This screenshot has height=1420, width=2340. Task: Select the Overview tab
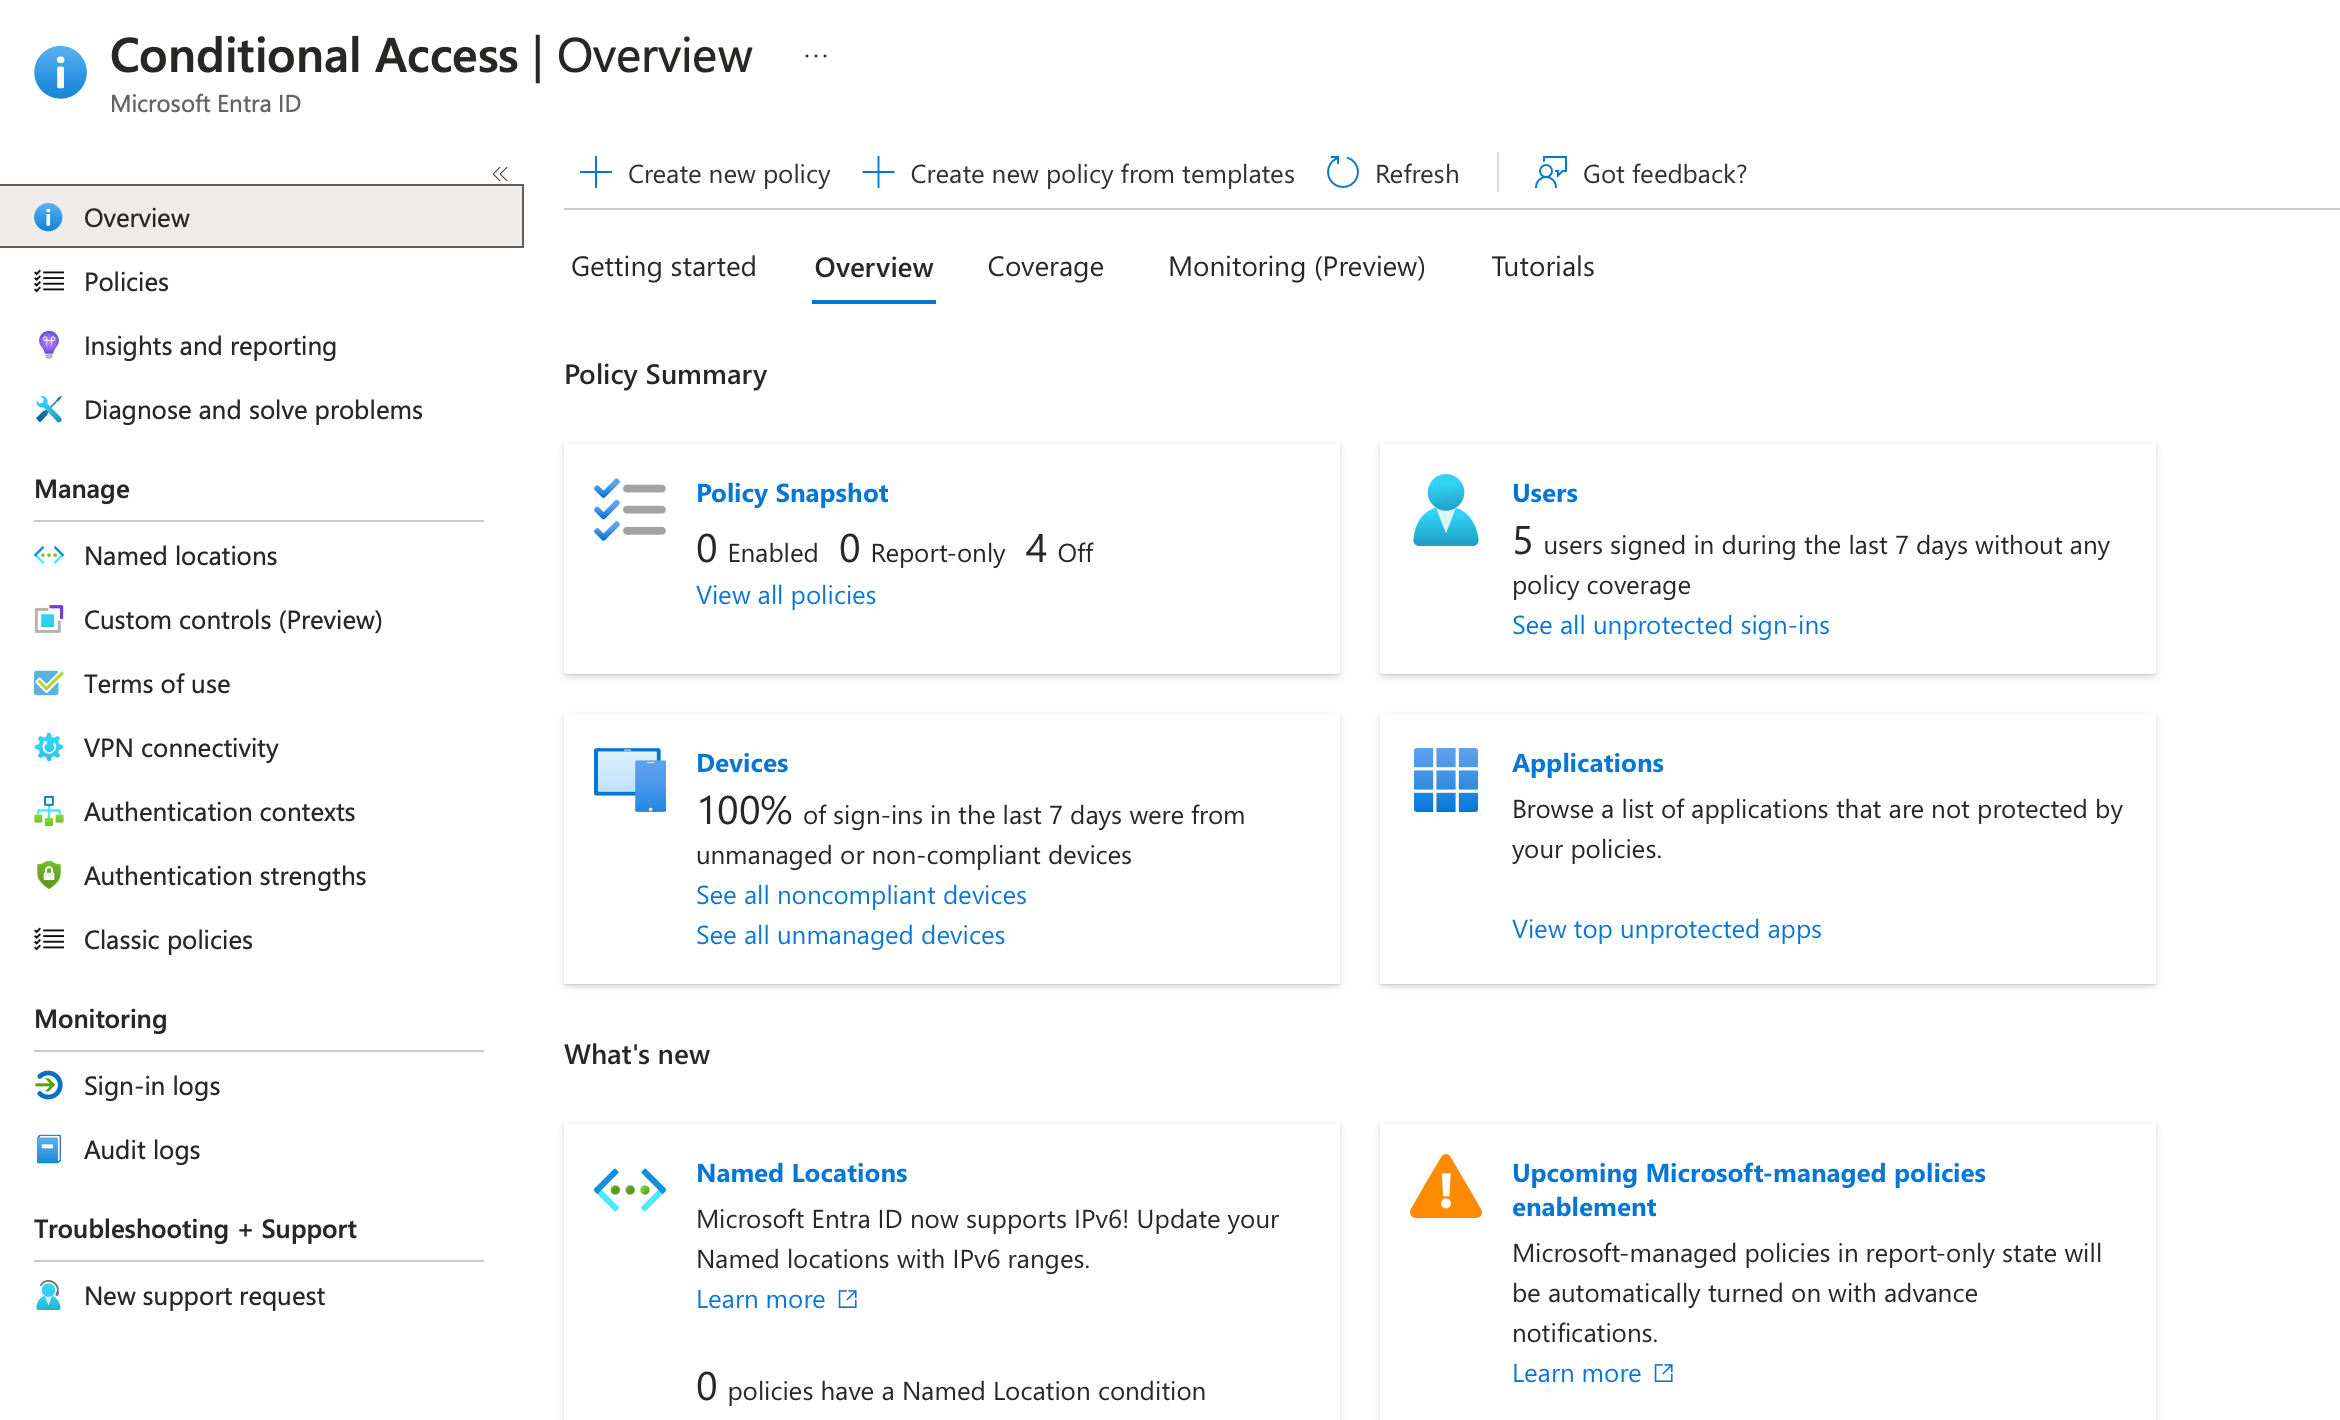pos(874,268)
